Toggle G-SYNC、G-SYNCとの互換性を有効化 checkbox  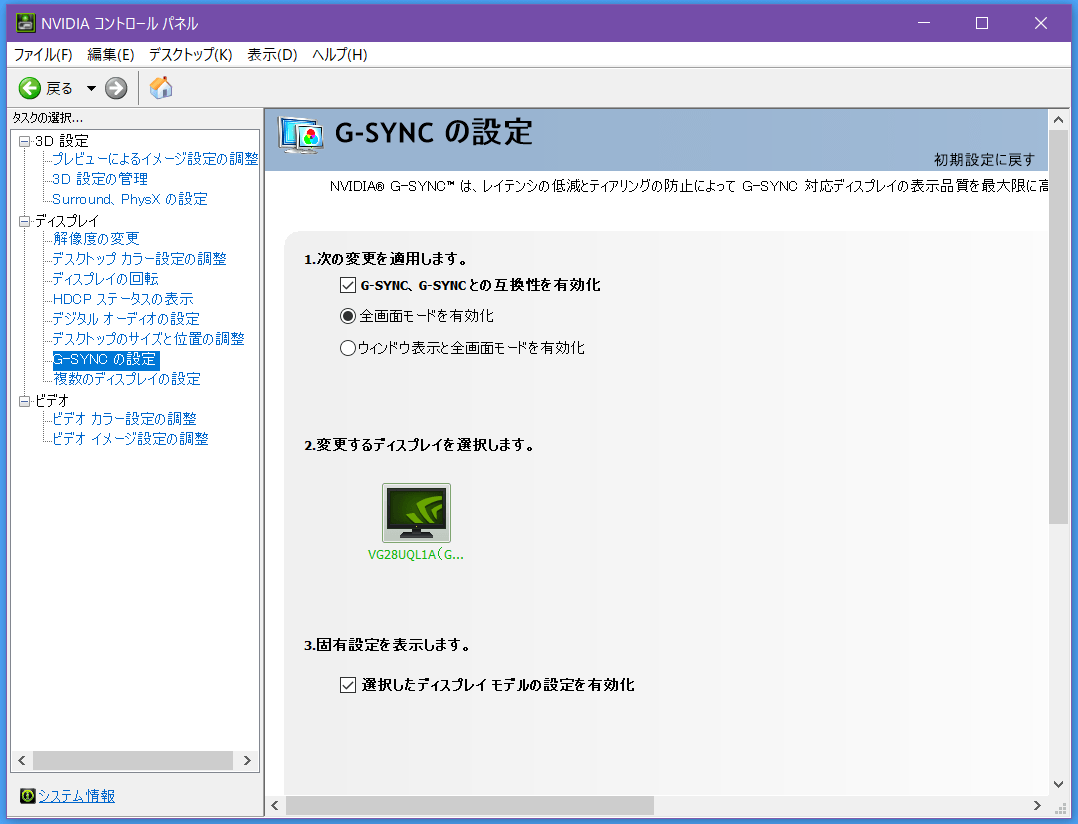[348, 285]
